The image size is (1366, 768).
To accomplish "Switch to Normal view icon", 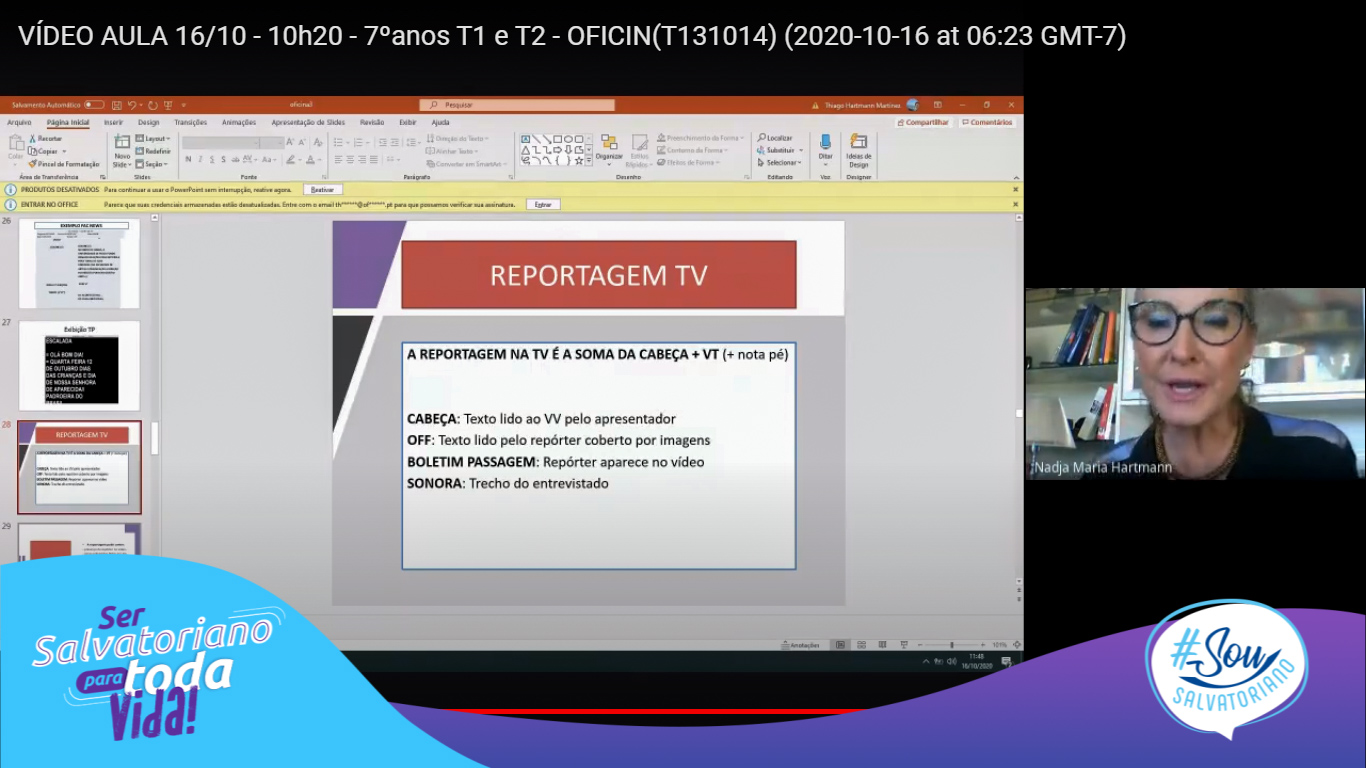I will click(x=840, y=645).
